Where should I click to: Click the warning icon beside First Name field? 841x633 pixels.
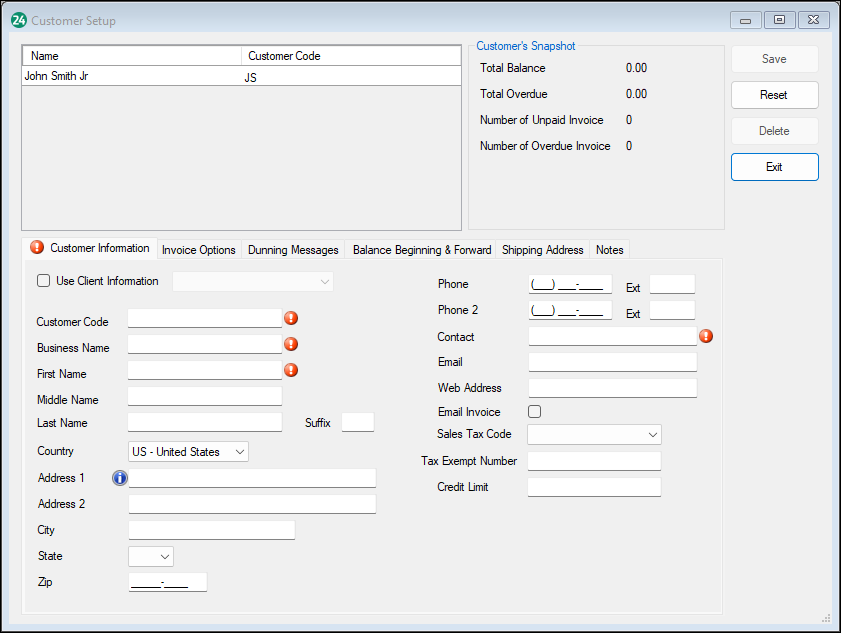(291, 369)
